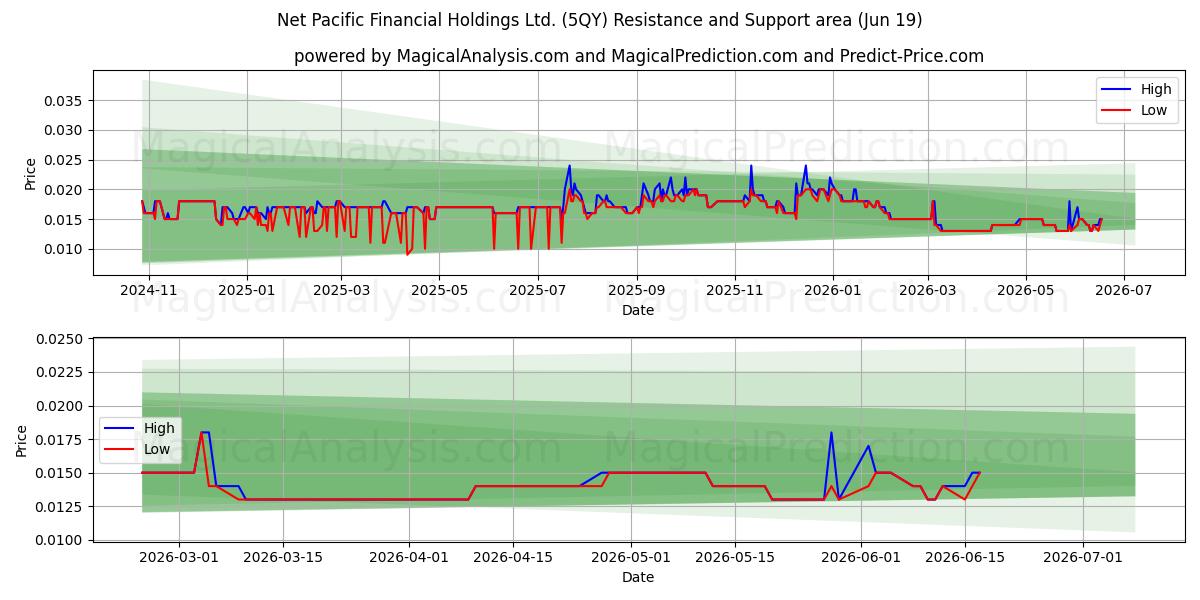Click the 2026-05 tick label in upper chart
The image size is (1200, 600).
pyautogui.click(x=1025, y=290)
